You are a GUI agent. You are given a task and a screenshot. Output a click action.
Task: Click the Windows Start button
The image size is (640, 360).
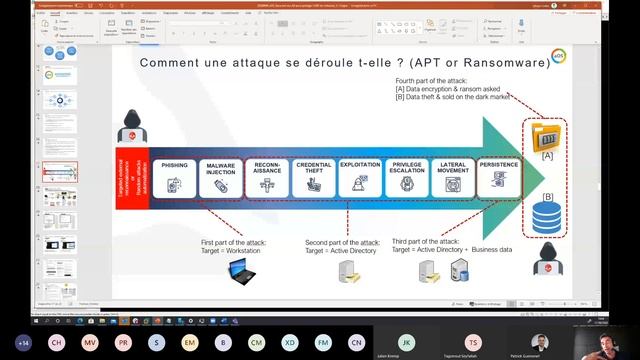click(x=36, y=321)
